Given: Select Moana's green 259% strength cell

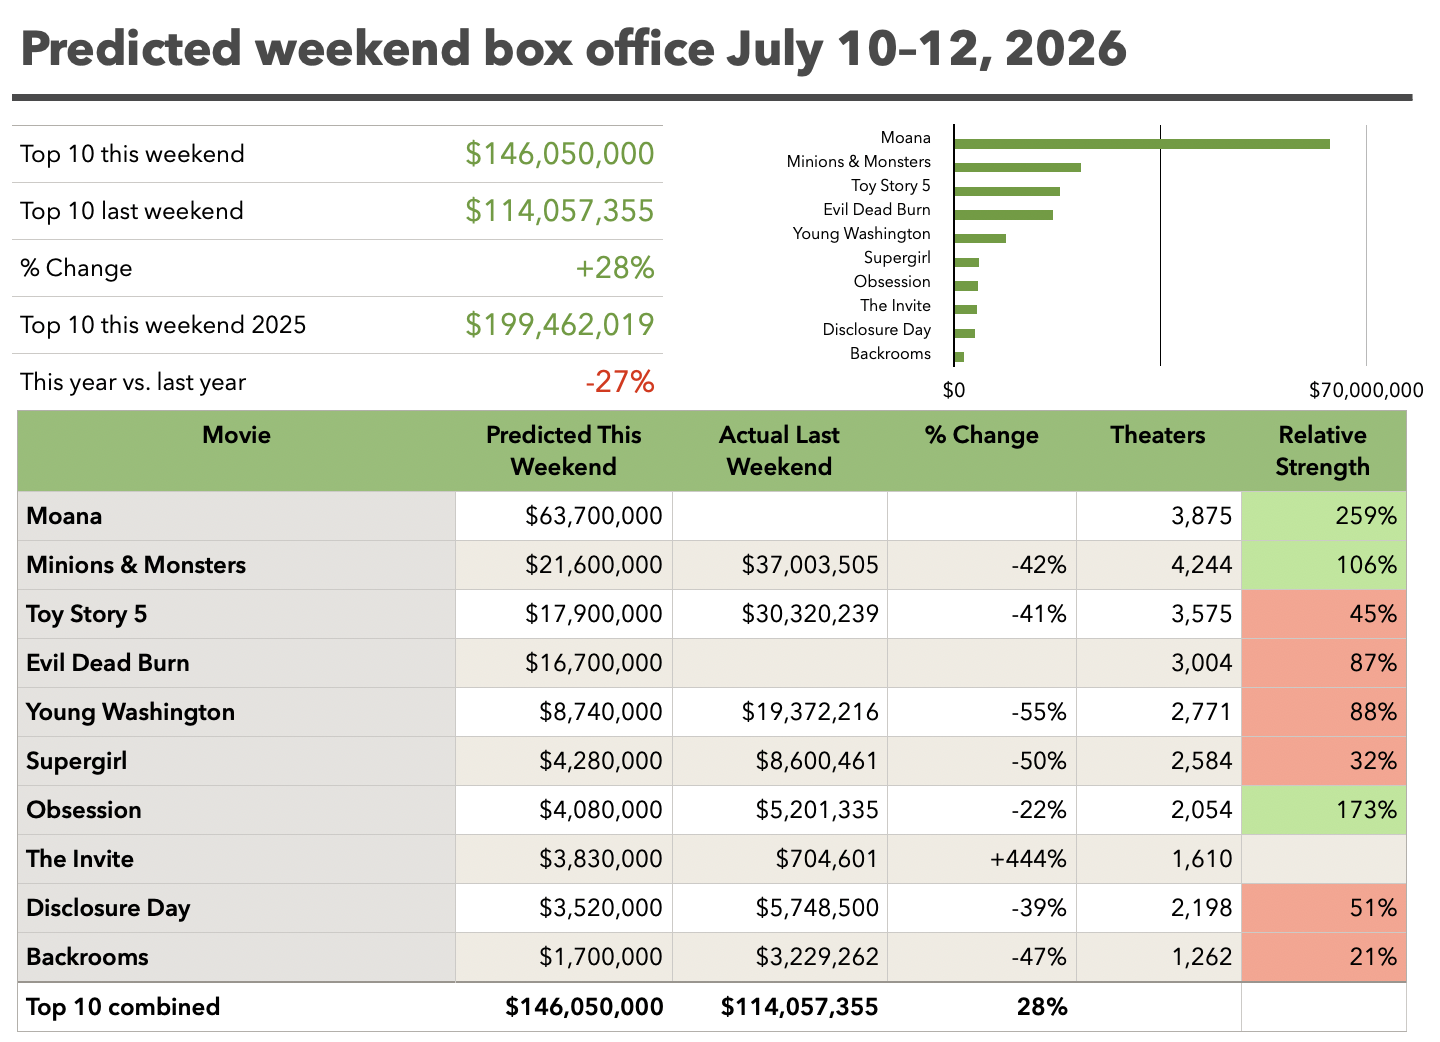Looking at the screenshot, I should tap(1323, 516).
